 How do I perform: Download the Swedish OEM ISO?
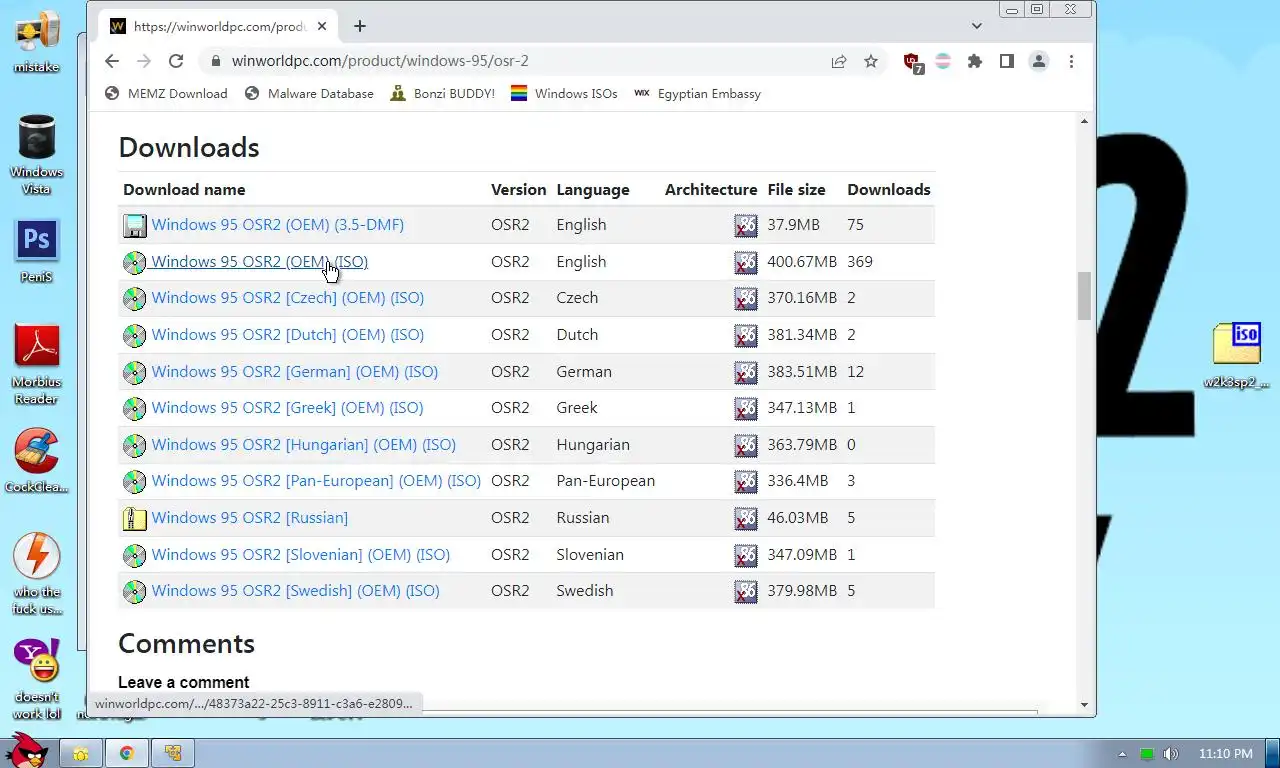296,591
